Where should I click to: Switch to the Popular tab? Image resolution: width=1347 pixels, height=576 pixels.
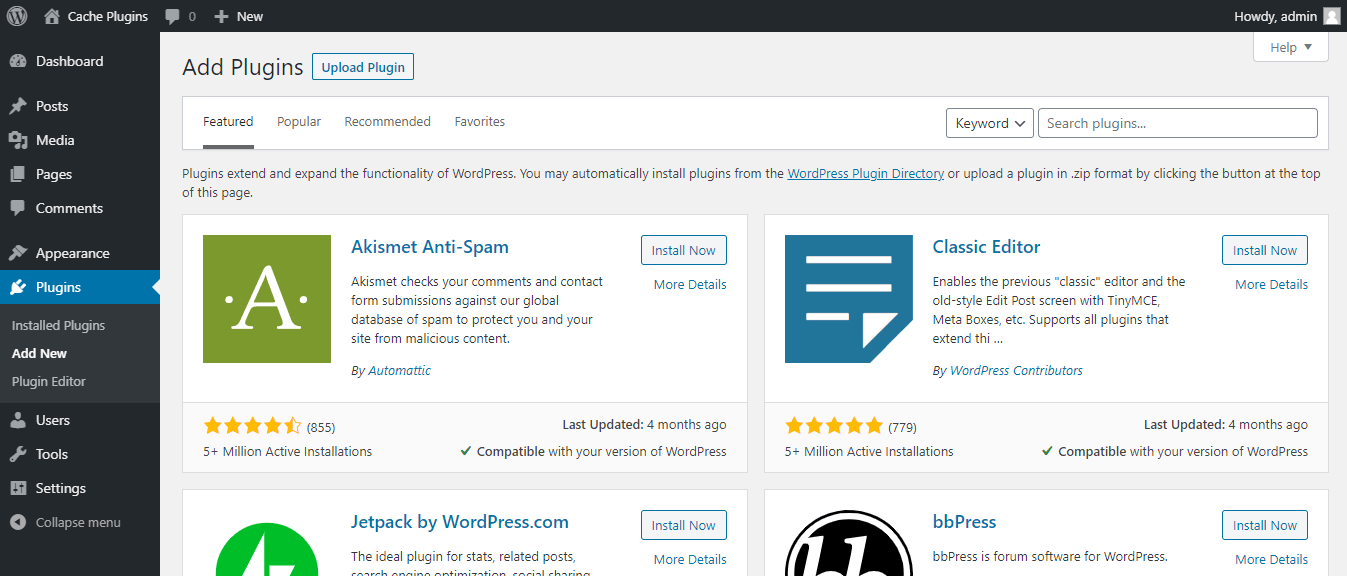click(299, 122)
